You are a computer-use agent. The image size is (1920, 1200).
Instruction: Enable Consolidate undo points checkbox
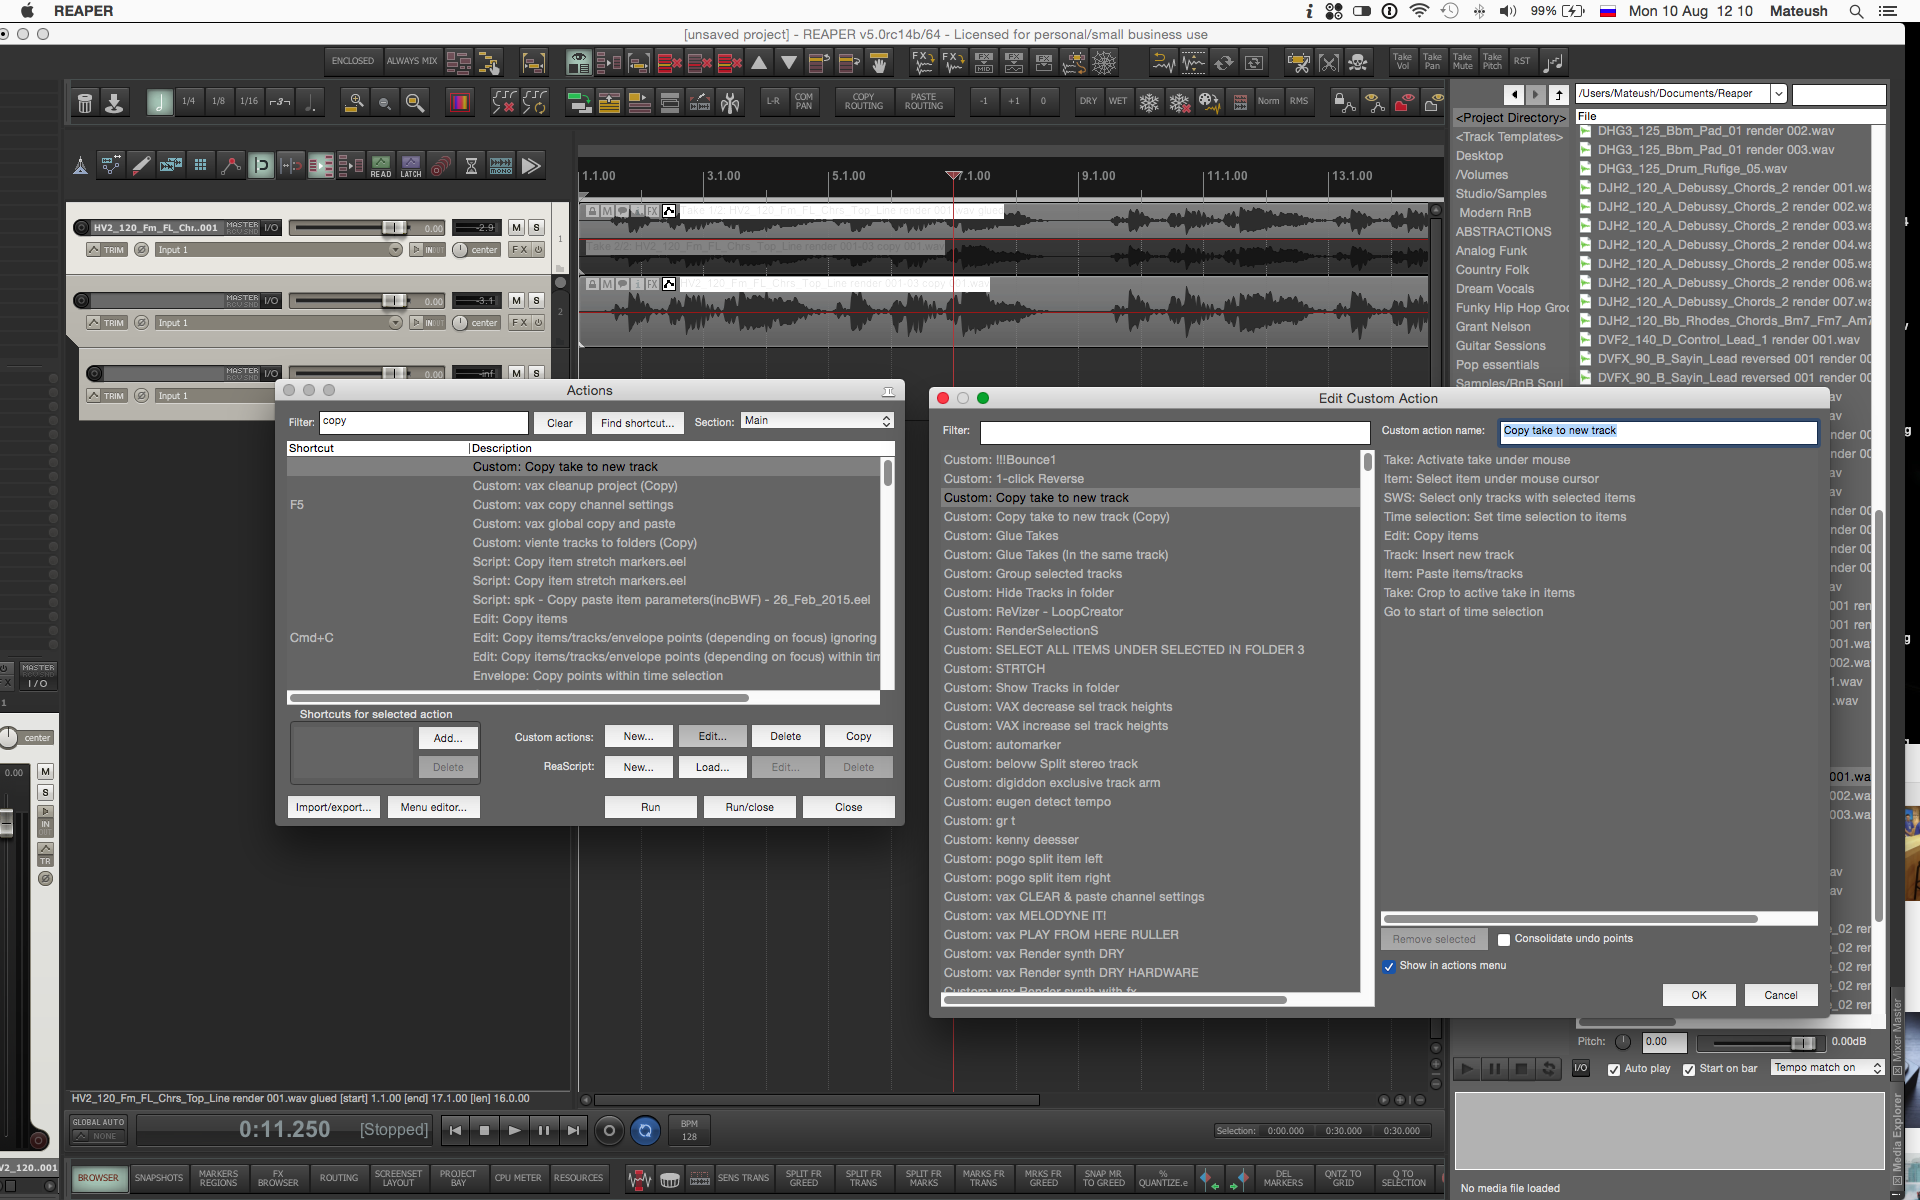[x=1504, y=939]
